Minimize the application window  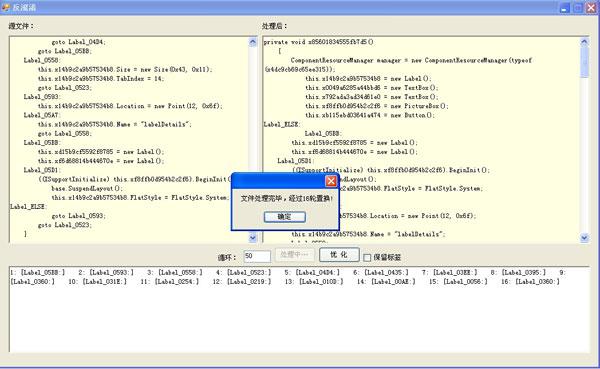click(564, 8)
